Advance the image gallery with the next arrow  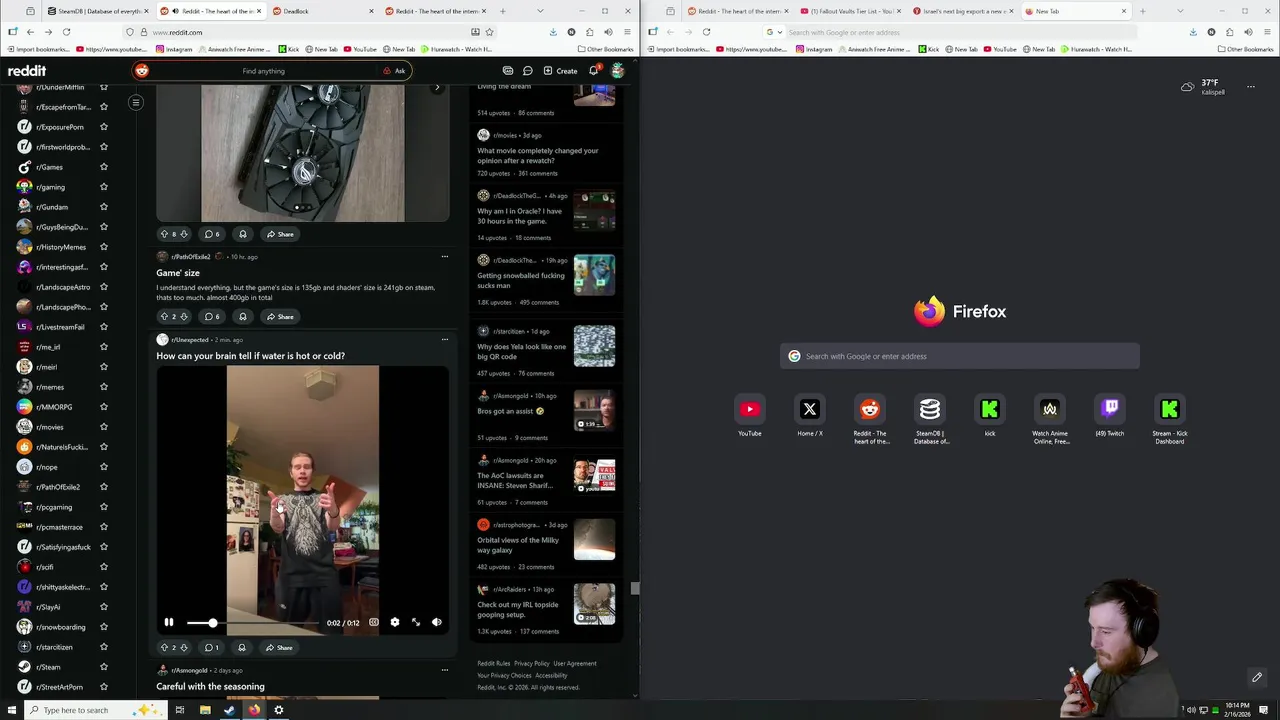coord(437,88)
